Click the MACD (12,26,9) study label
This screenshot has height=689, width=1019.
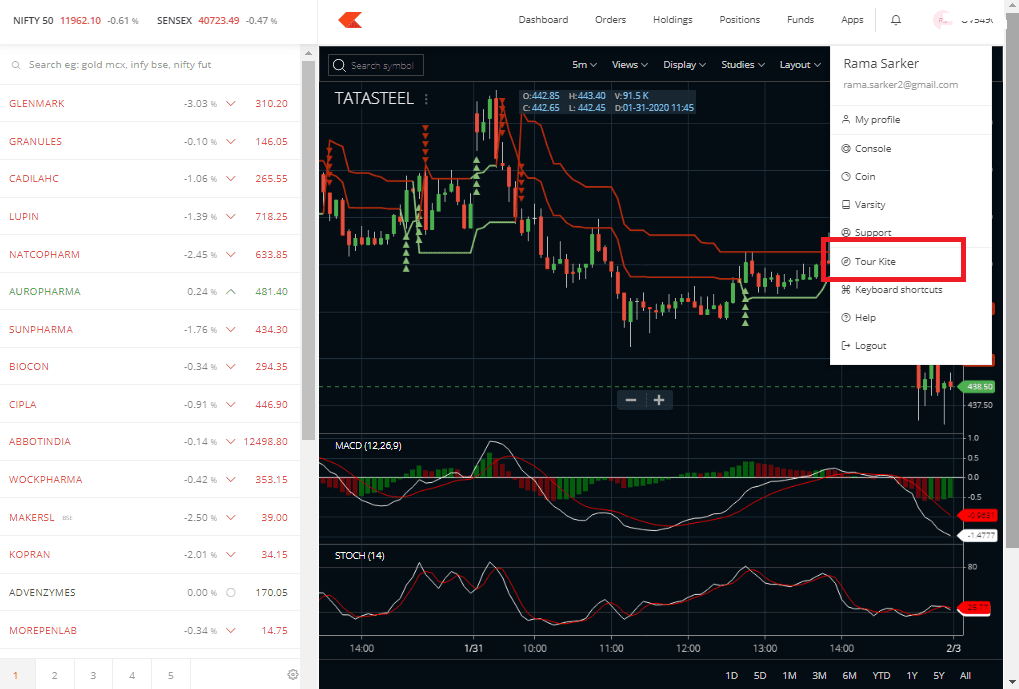pos(368,446)
